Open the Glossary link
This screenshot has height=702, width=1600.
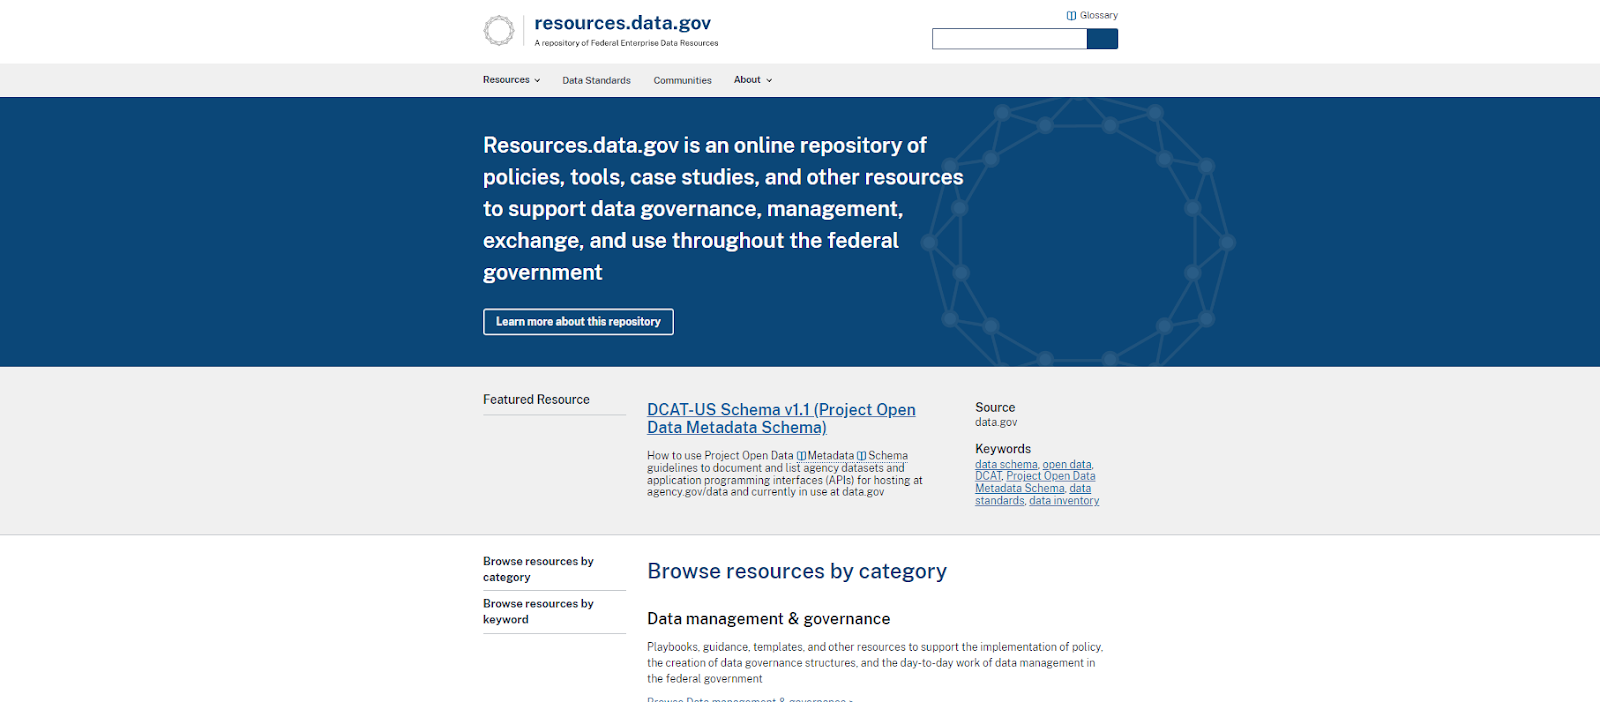coord(1092,15)
